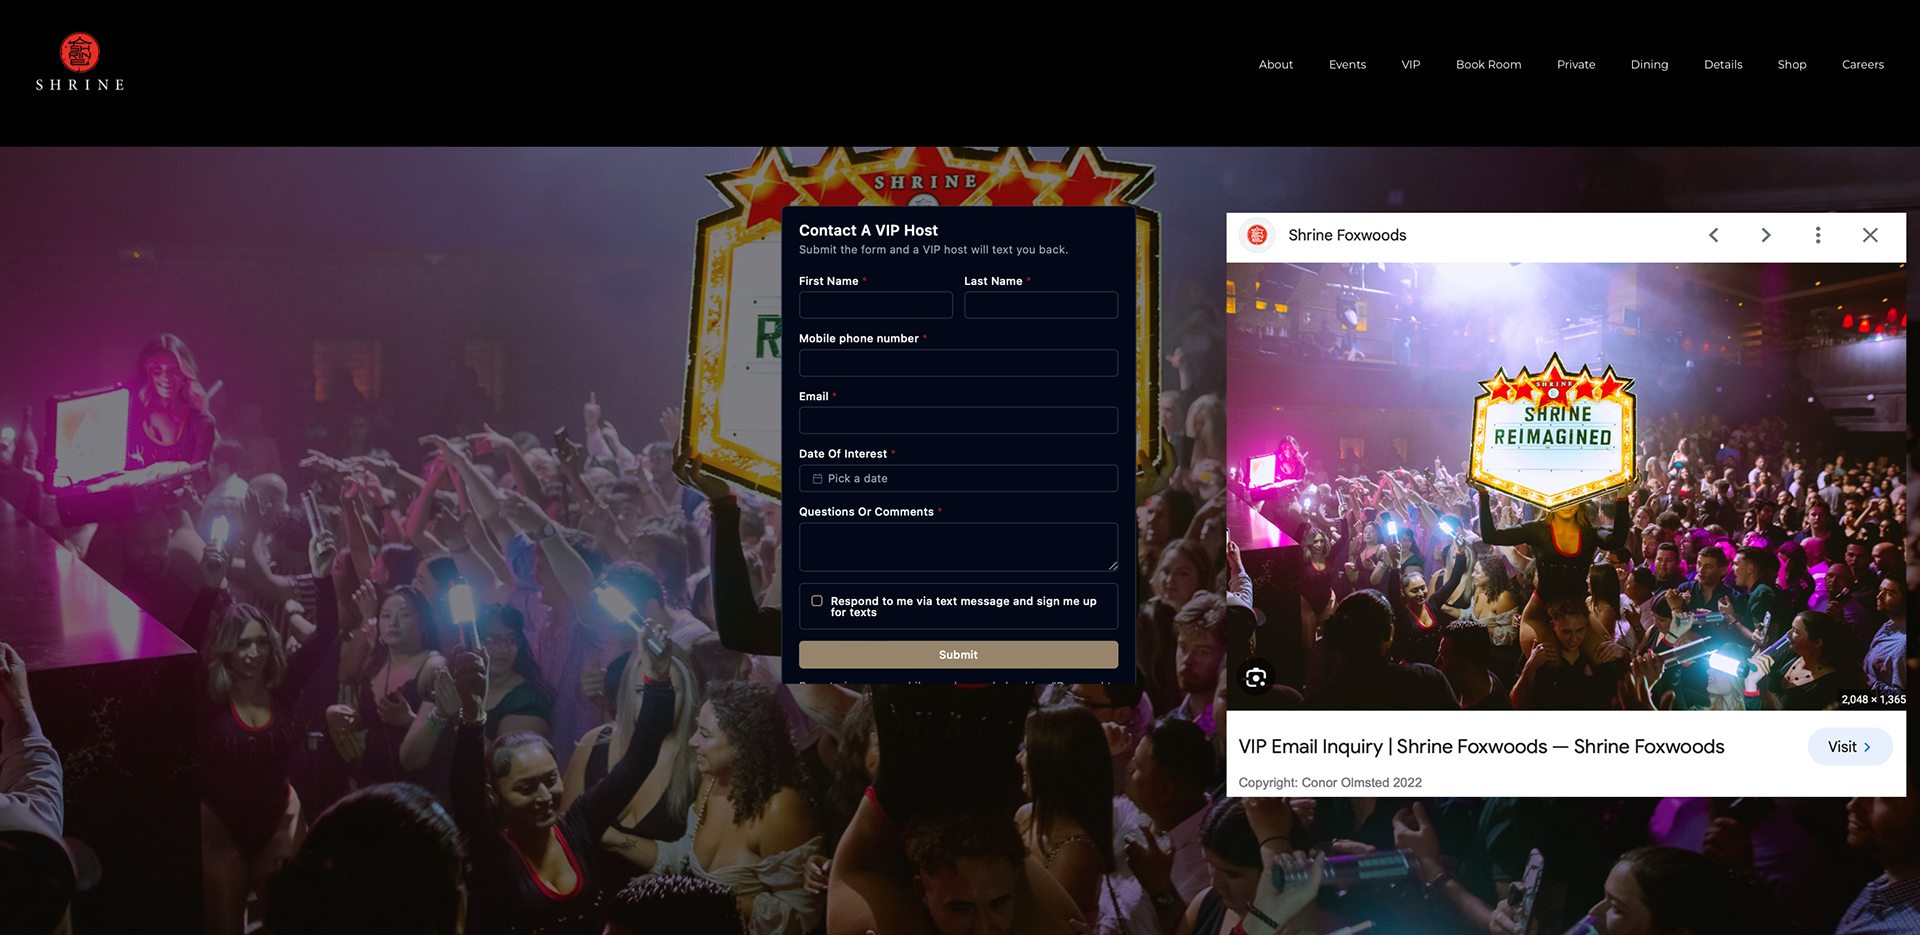Viewport: 1920px width, 935px height.
Task: Focus the Last Name field
Action: (x=1040, y=305)
